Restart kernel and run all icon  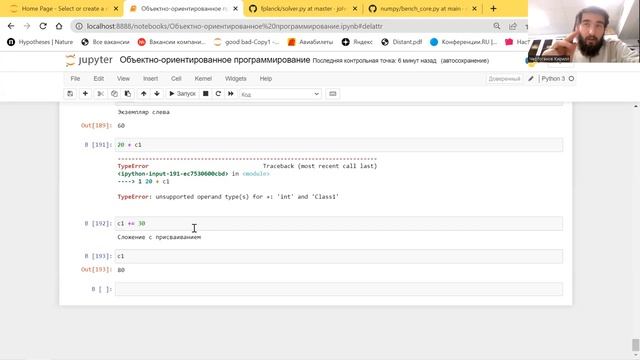click(231, 94)
